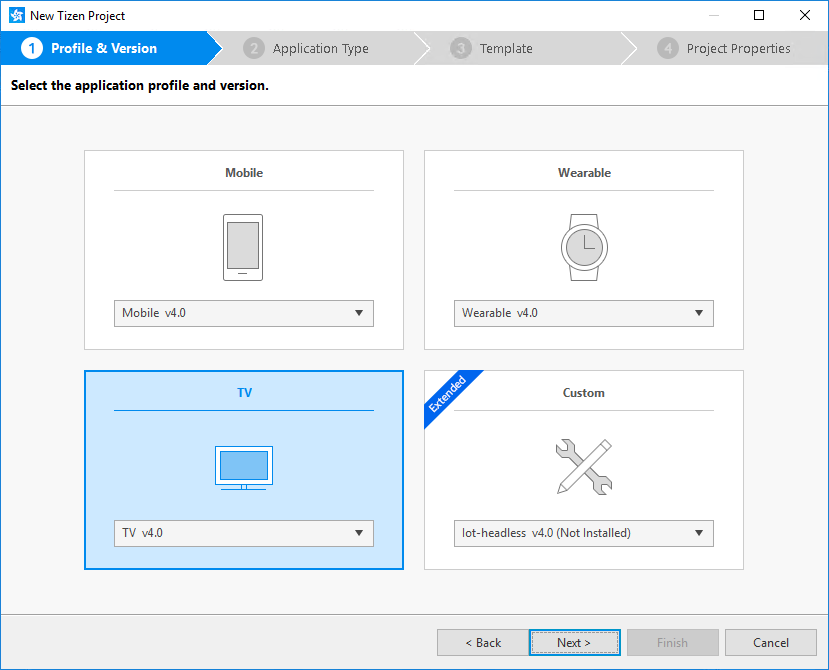Click step 2 Application Type circle icon

254,47
